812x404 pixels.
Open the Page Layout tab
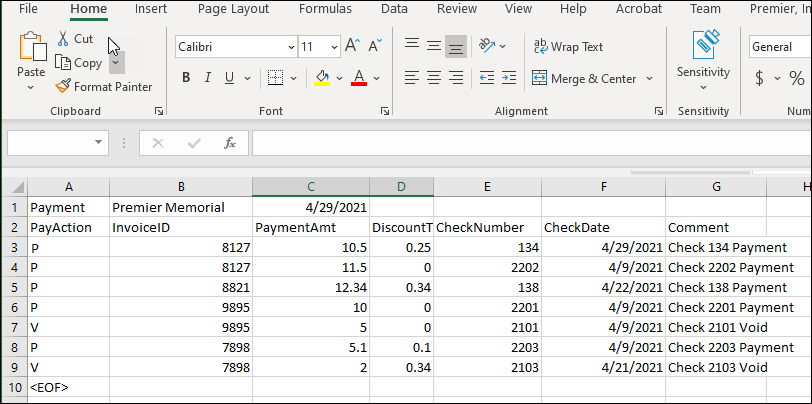coord(233,9)
